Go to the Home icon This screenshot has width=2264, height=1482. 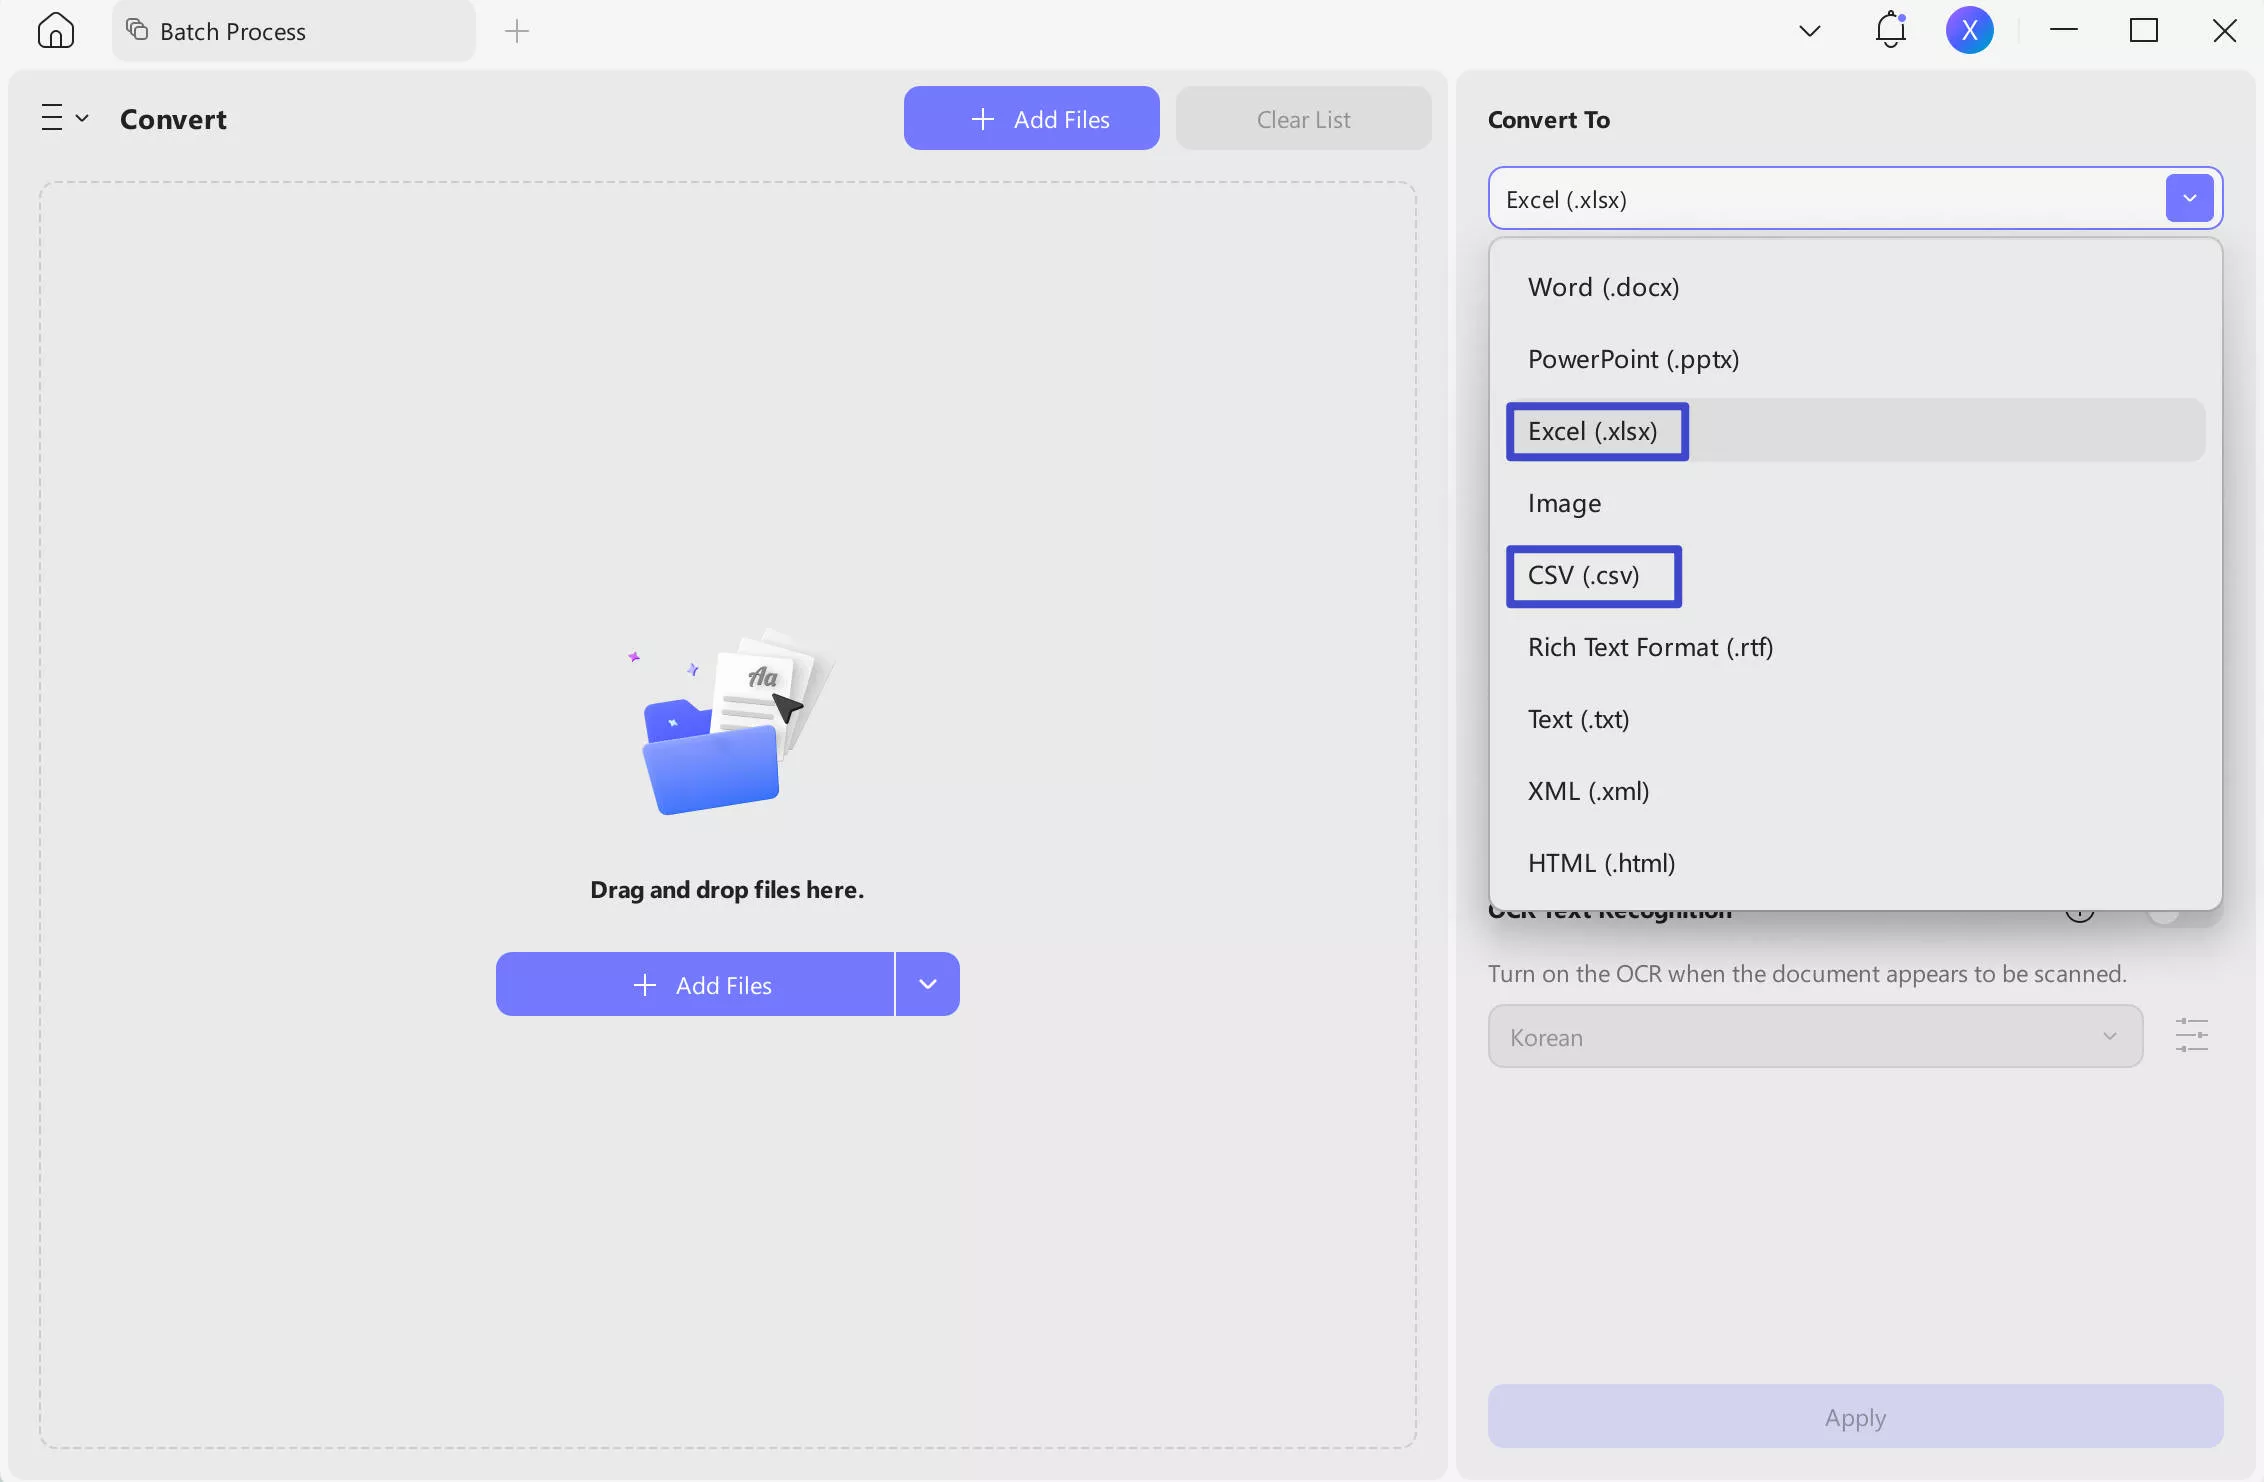tap(56, 31)
